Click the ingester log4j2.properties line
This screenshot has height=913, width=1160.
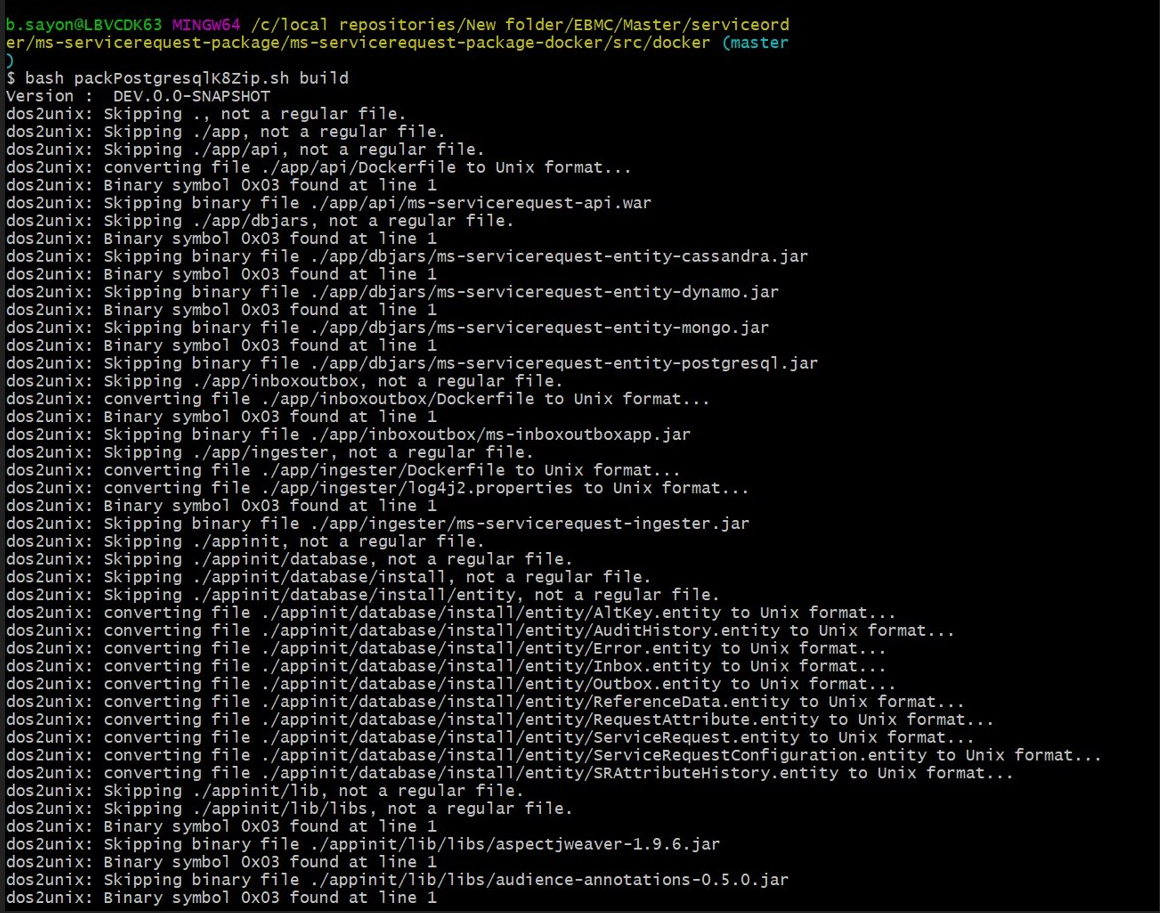point(377,487)
